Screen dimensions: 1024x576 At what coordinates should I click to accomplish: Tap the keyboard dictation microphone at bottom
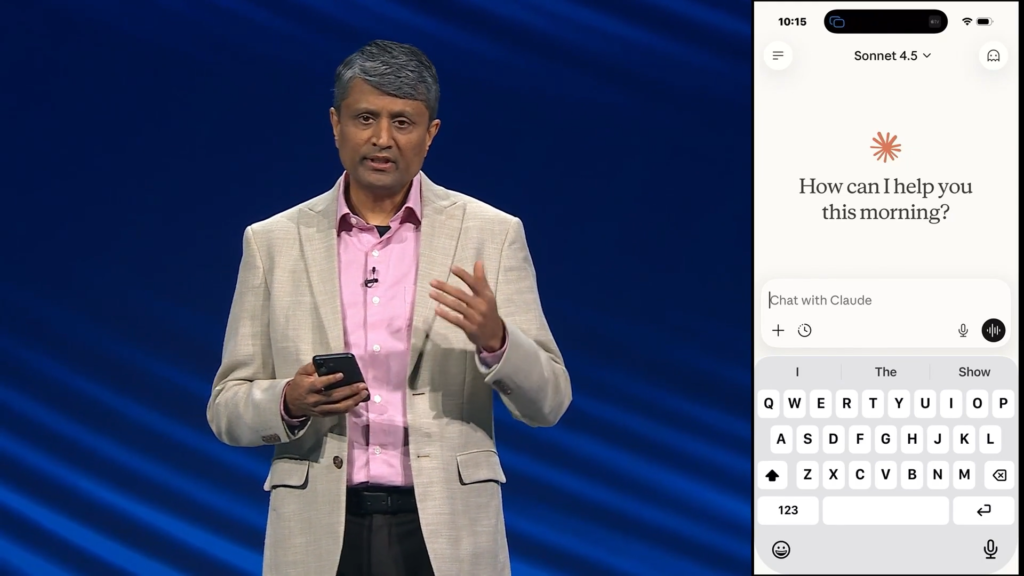click(x=990, y=549)
